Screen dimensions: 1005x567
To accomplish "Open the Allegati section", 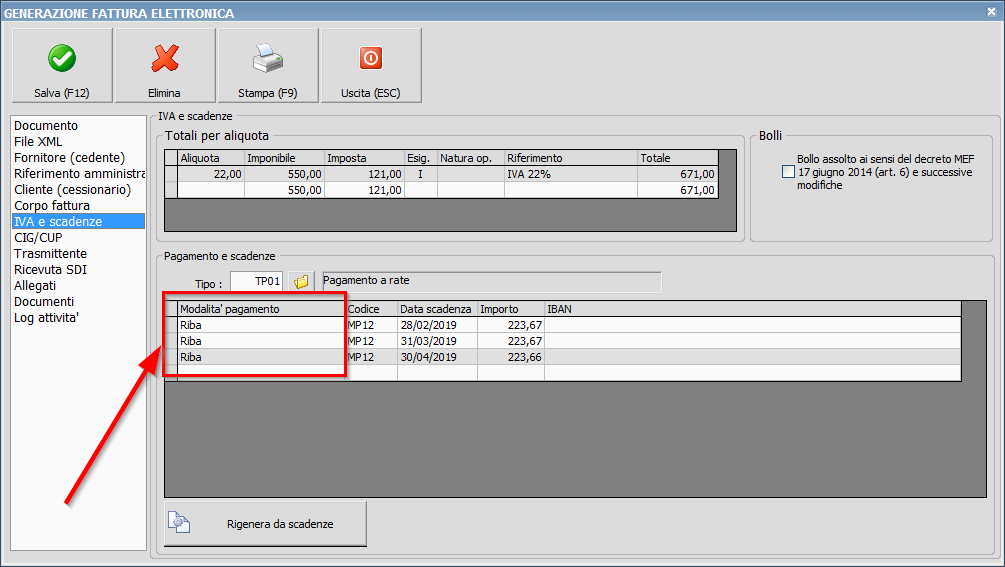I will coord(35,286).
